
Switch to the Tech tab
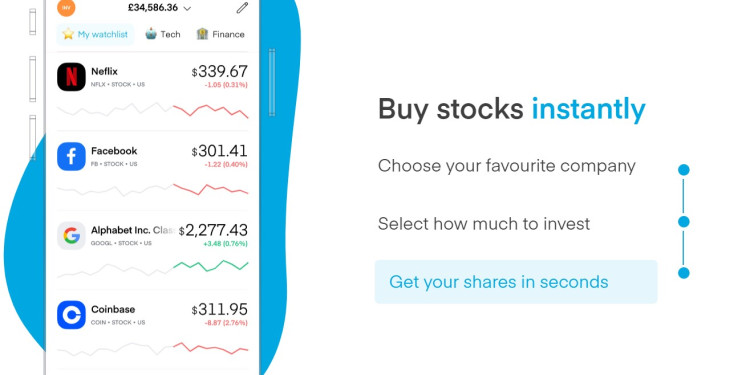click(x=163, y=34)
